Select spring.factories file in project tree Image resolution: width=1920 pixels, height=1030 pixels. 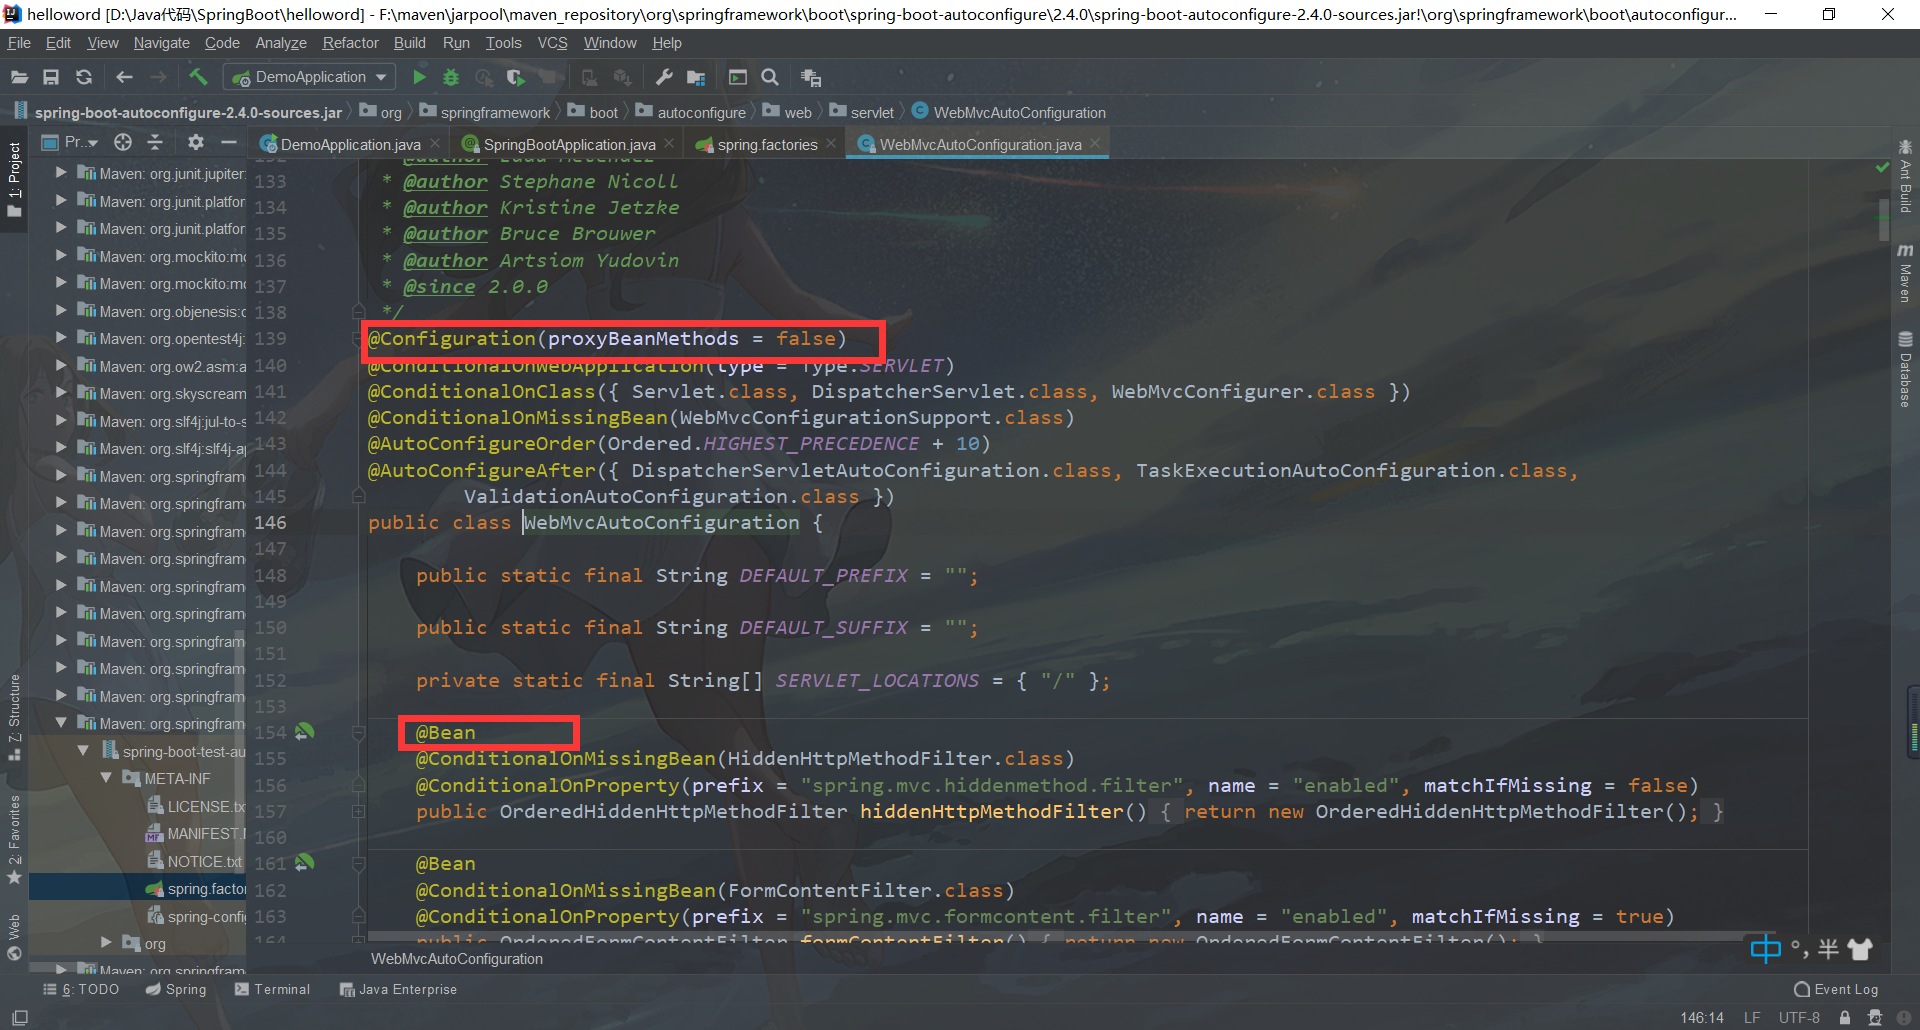(x=138, y=888)
